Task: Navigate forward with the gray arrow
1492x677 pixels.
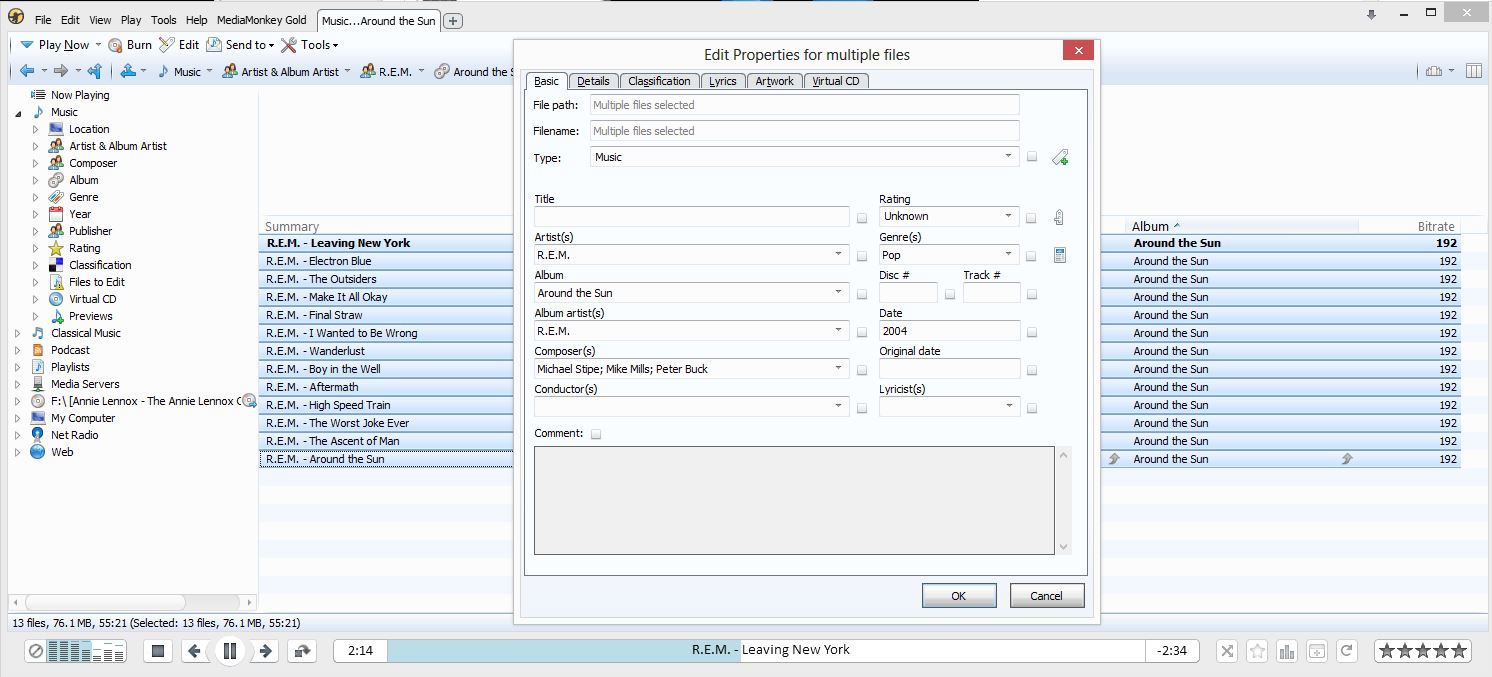Action: click(x=60, y=71)
